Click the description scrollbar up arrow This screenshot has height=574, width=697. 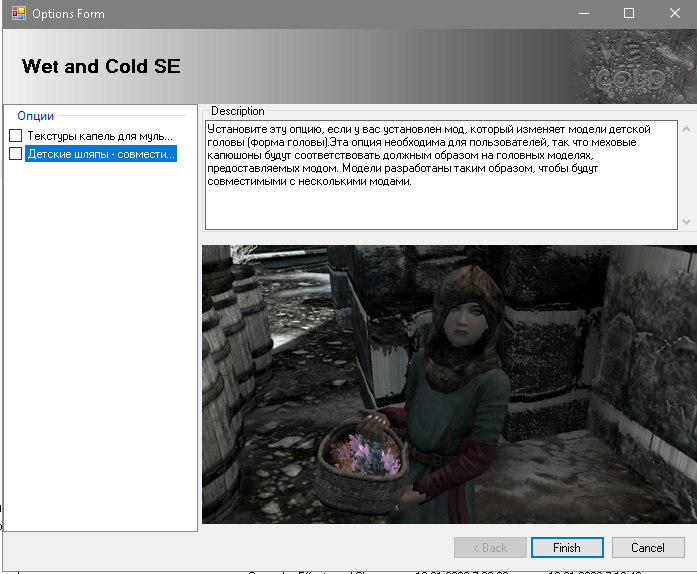pyautogui.click(x=685, y=129)
